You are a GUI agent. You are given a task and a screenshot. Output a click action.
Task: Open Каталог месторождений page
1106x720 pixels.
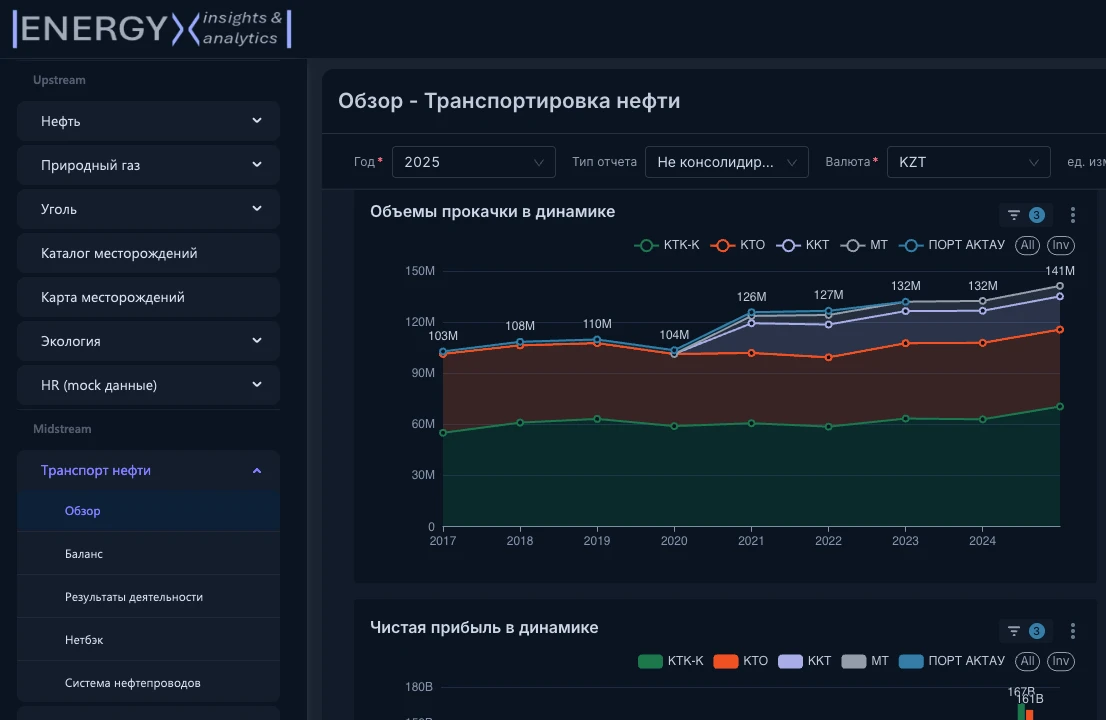point(149,253)
